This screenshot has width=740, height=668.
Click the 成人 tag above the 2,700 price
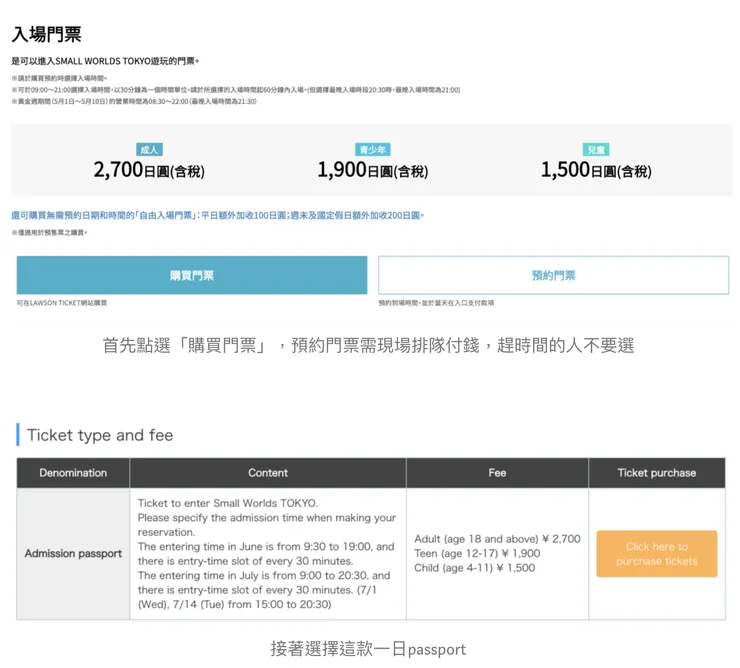tap(149, 150)
